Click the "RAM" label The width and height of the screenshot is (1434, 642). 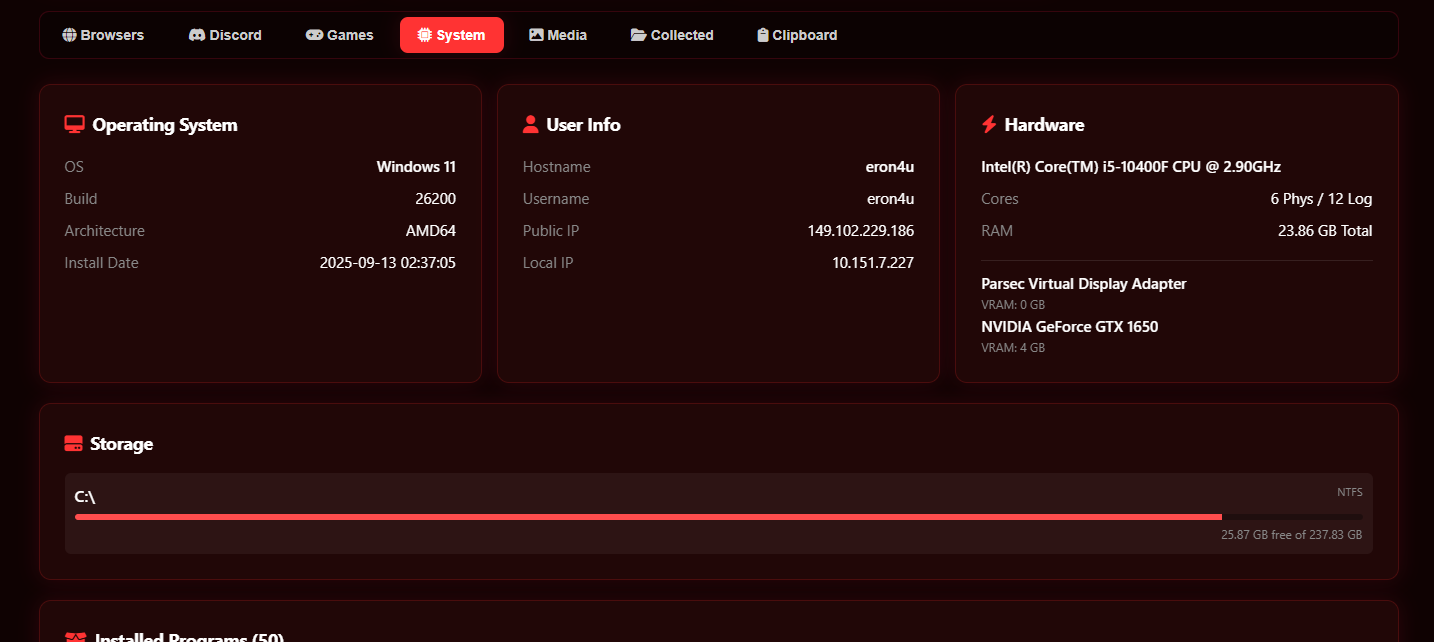[997, 231]
